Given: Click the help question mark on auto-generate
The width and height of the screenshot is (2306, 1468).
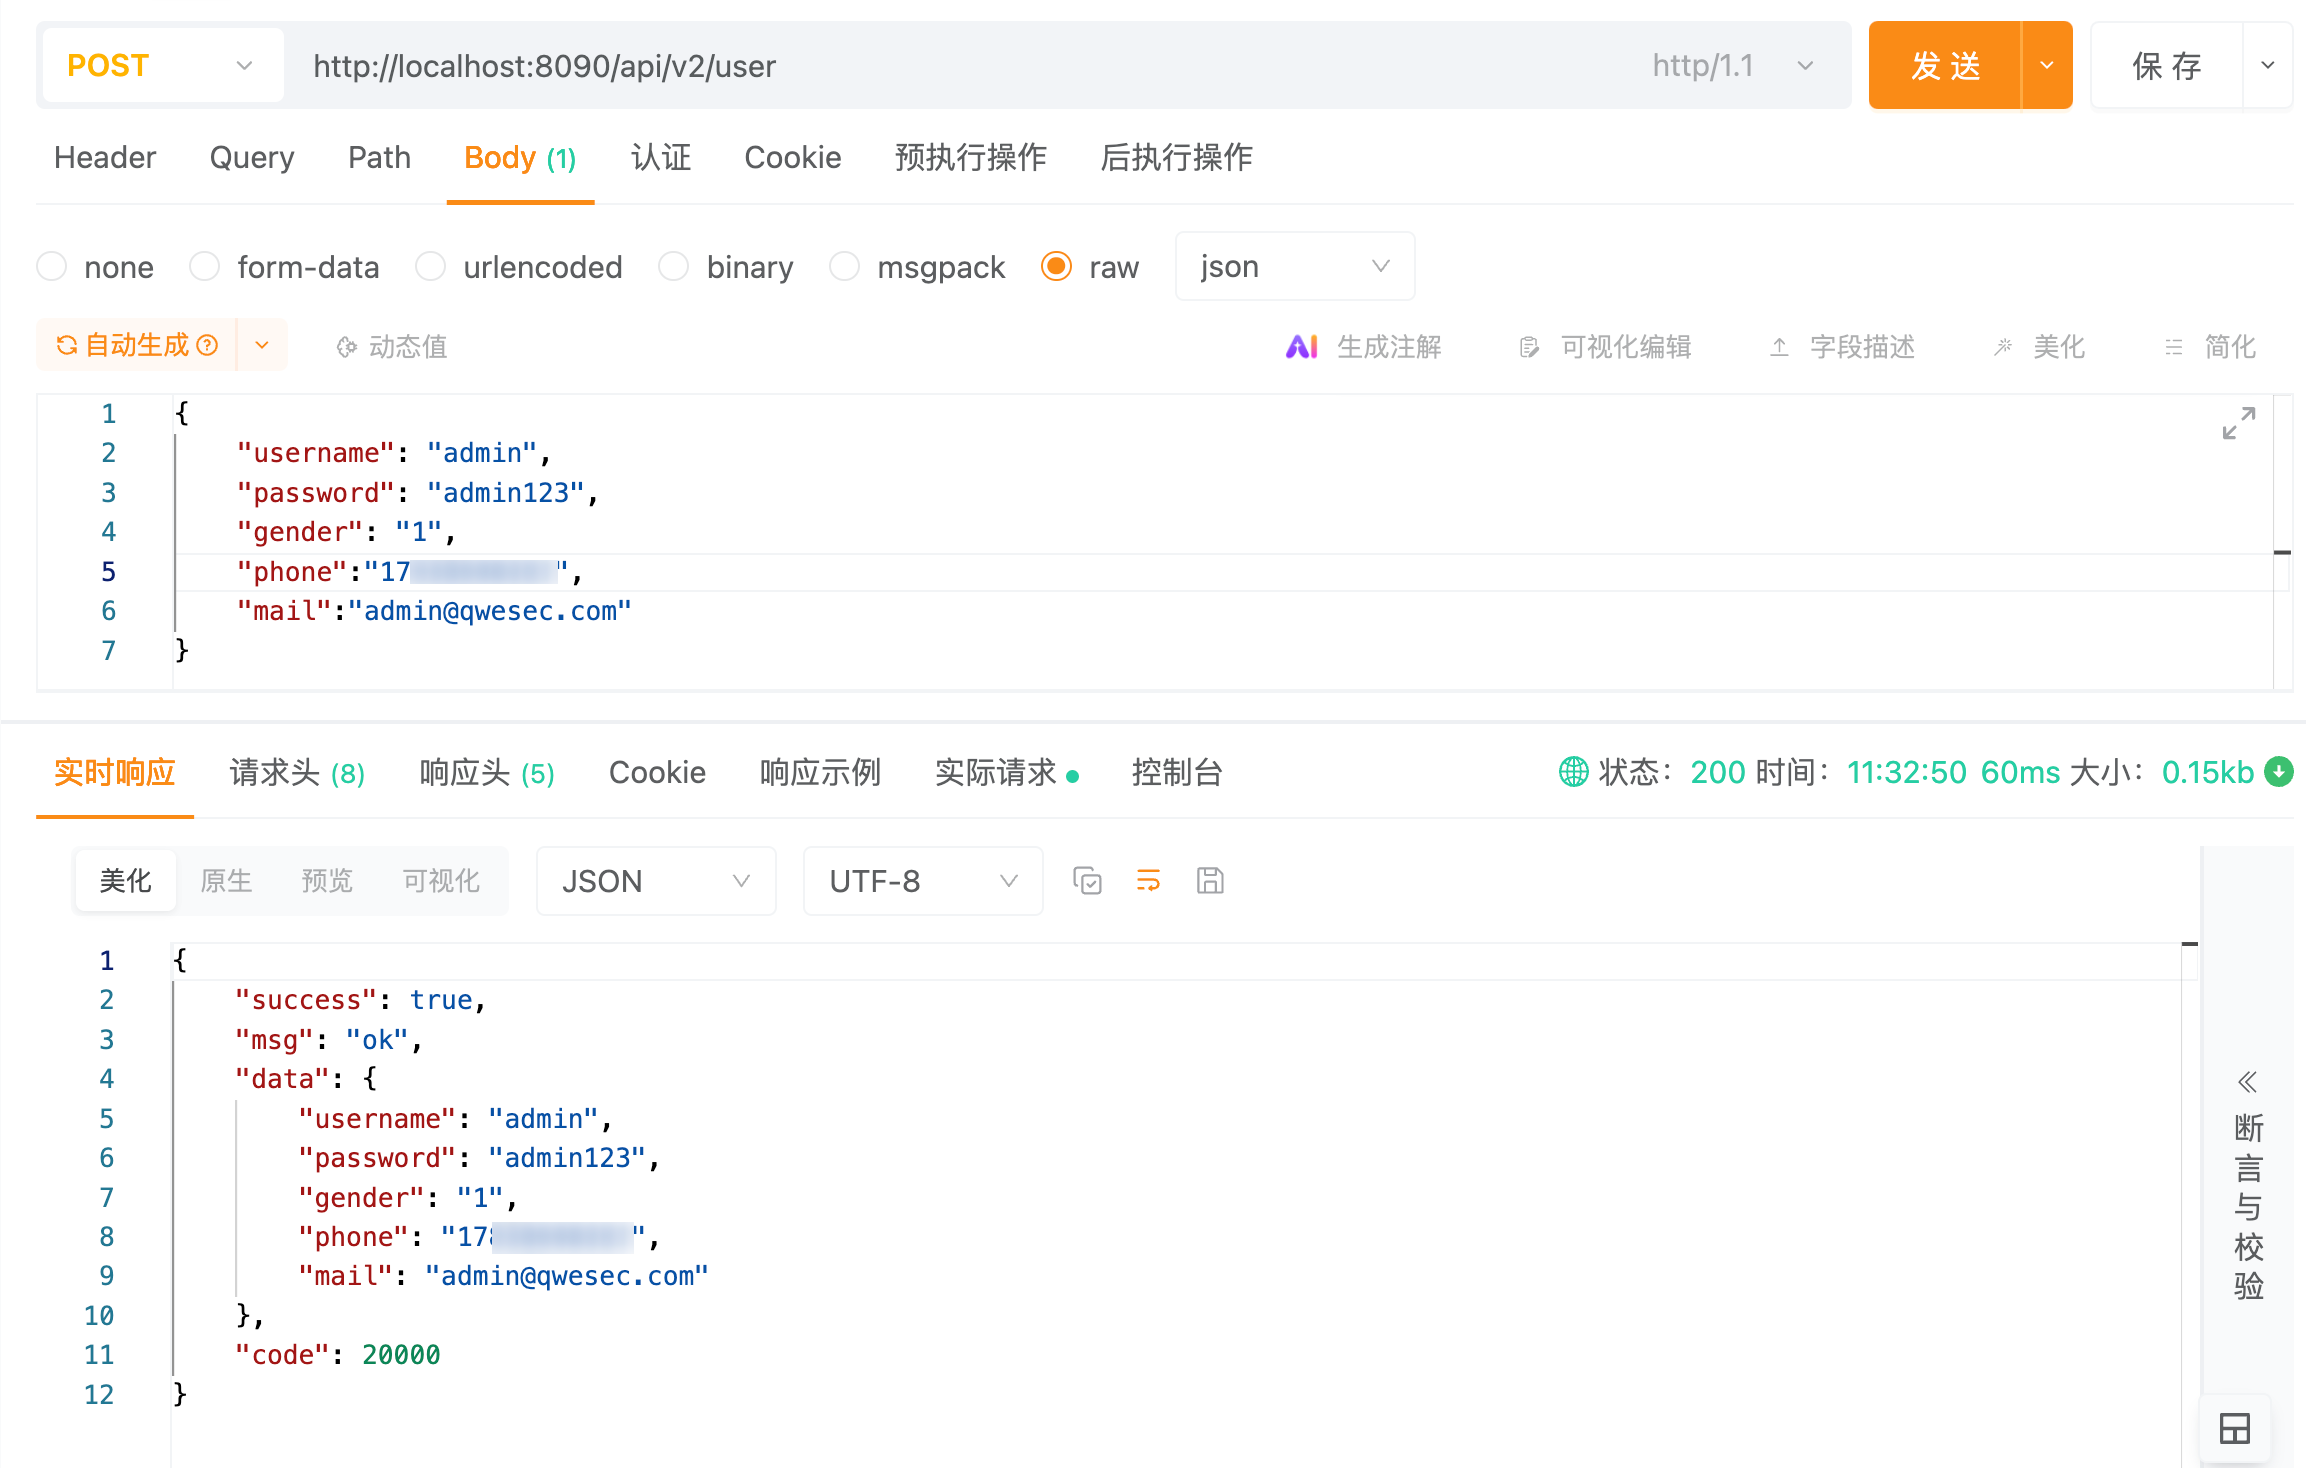Looking at the screenshot, I should click(x=208, y=345).
